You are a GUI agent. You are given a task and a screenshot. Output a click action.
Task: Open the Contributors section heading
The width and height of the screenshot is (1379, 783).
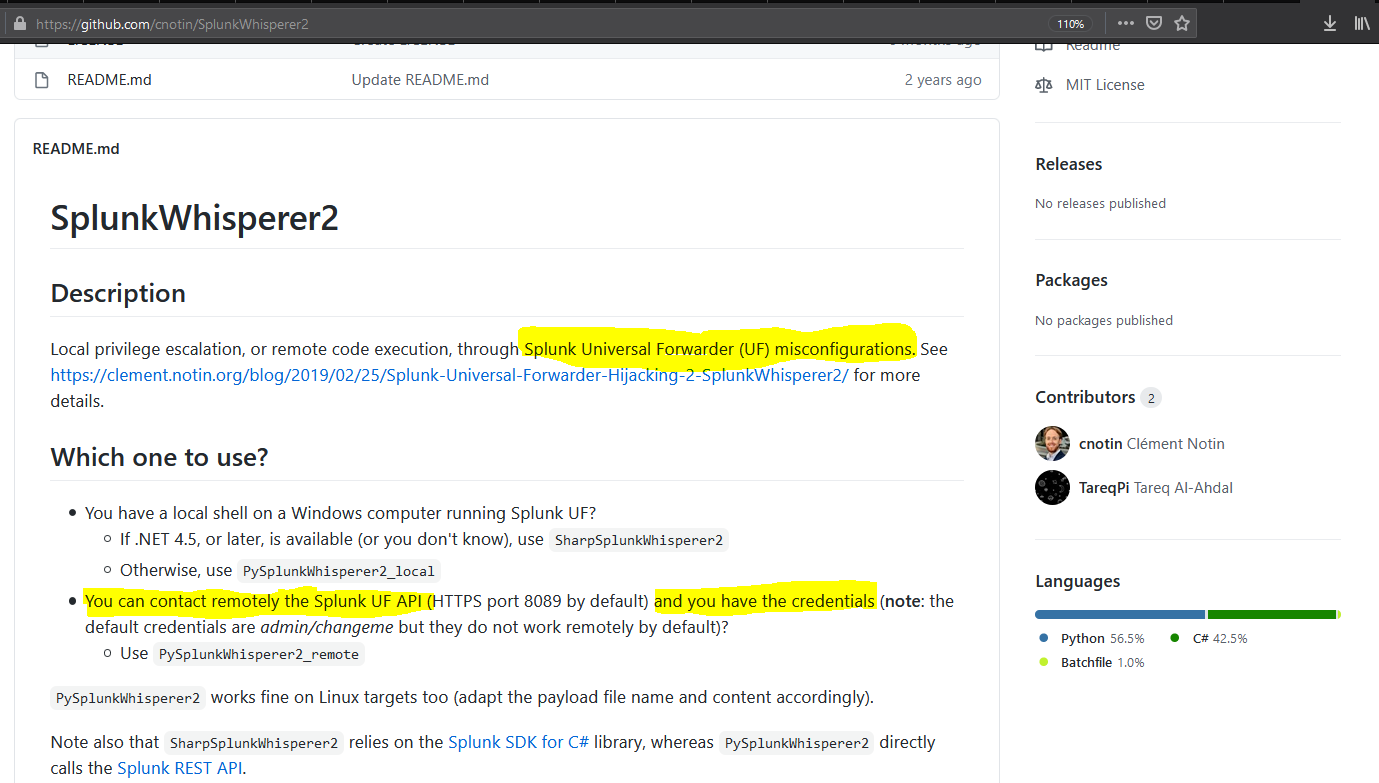[1084, 397]
